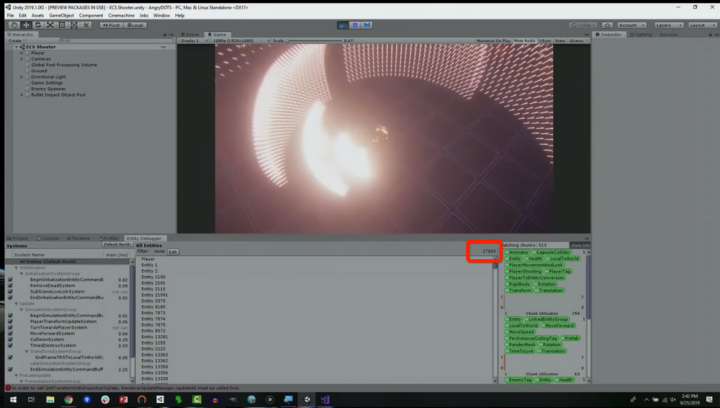Select the Rotate tool

(38, 25)
